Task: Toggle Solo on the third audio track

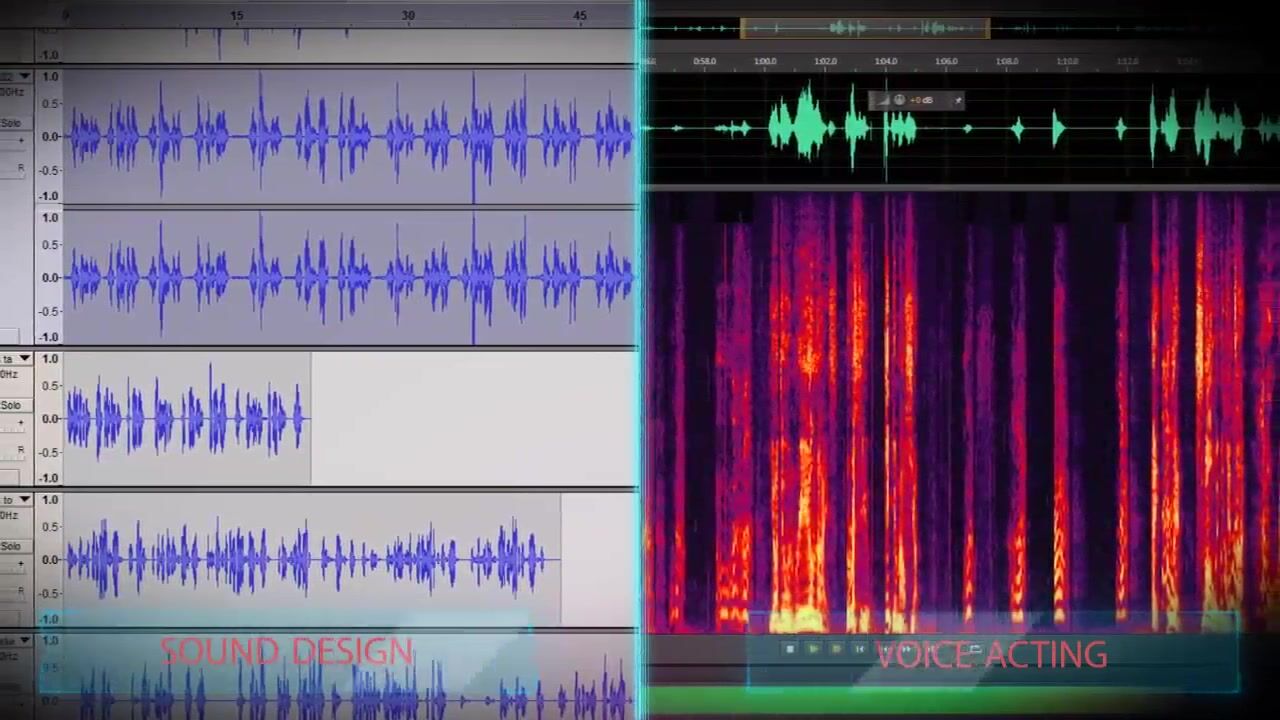Action: point(11,405)
